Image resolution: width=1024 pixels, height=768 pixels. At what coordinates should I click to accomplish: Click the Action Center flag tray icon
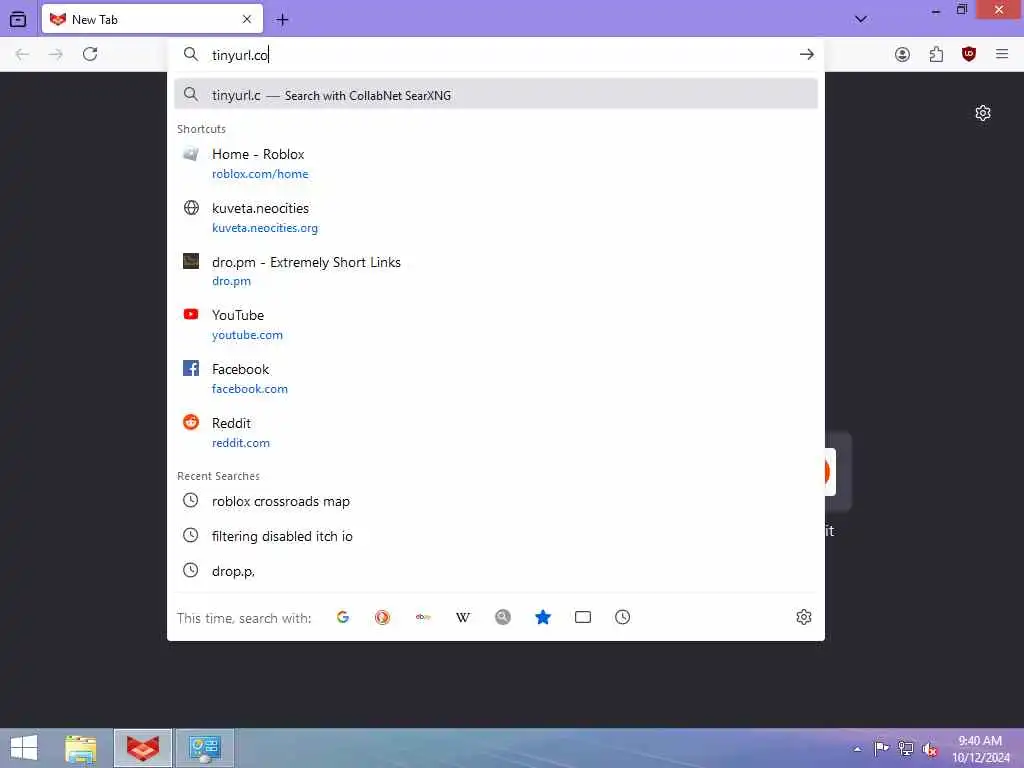(x=881, y=748)
